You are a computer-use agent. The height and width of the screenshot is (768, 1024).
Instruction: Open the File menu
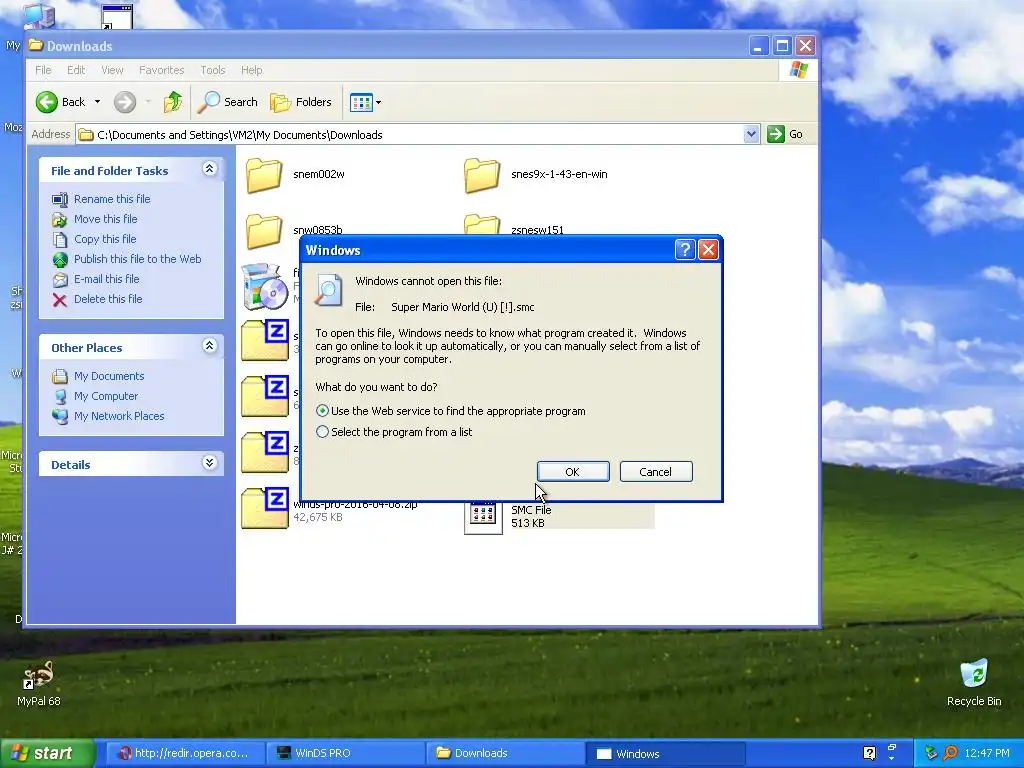point(43,70)
